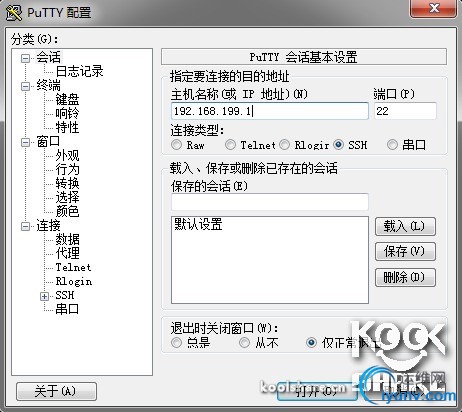The width and height of the screenshot is (462, 412).
Task: Click the 保存(V) button
Action: coord(405,252)
